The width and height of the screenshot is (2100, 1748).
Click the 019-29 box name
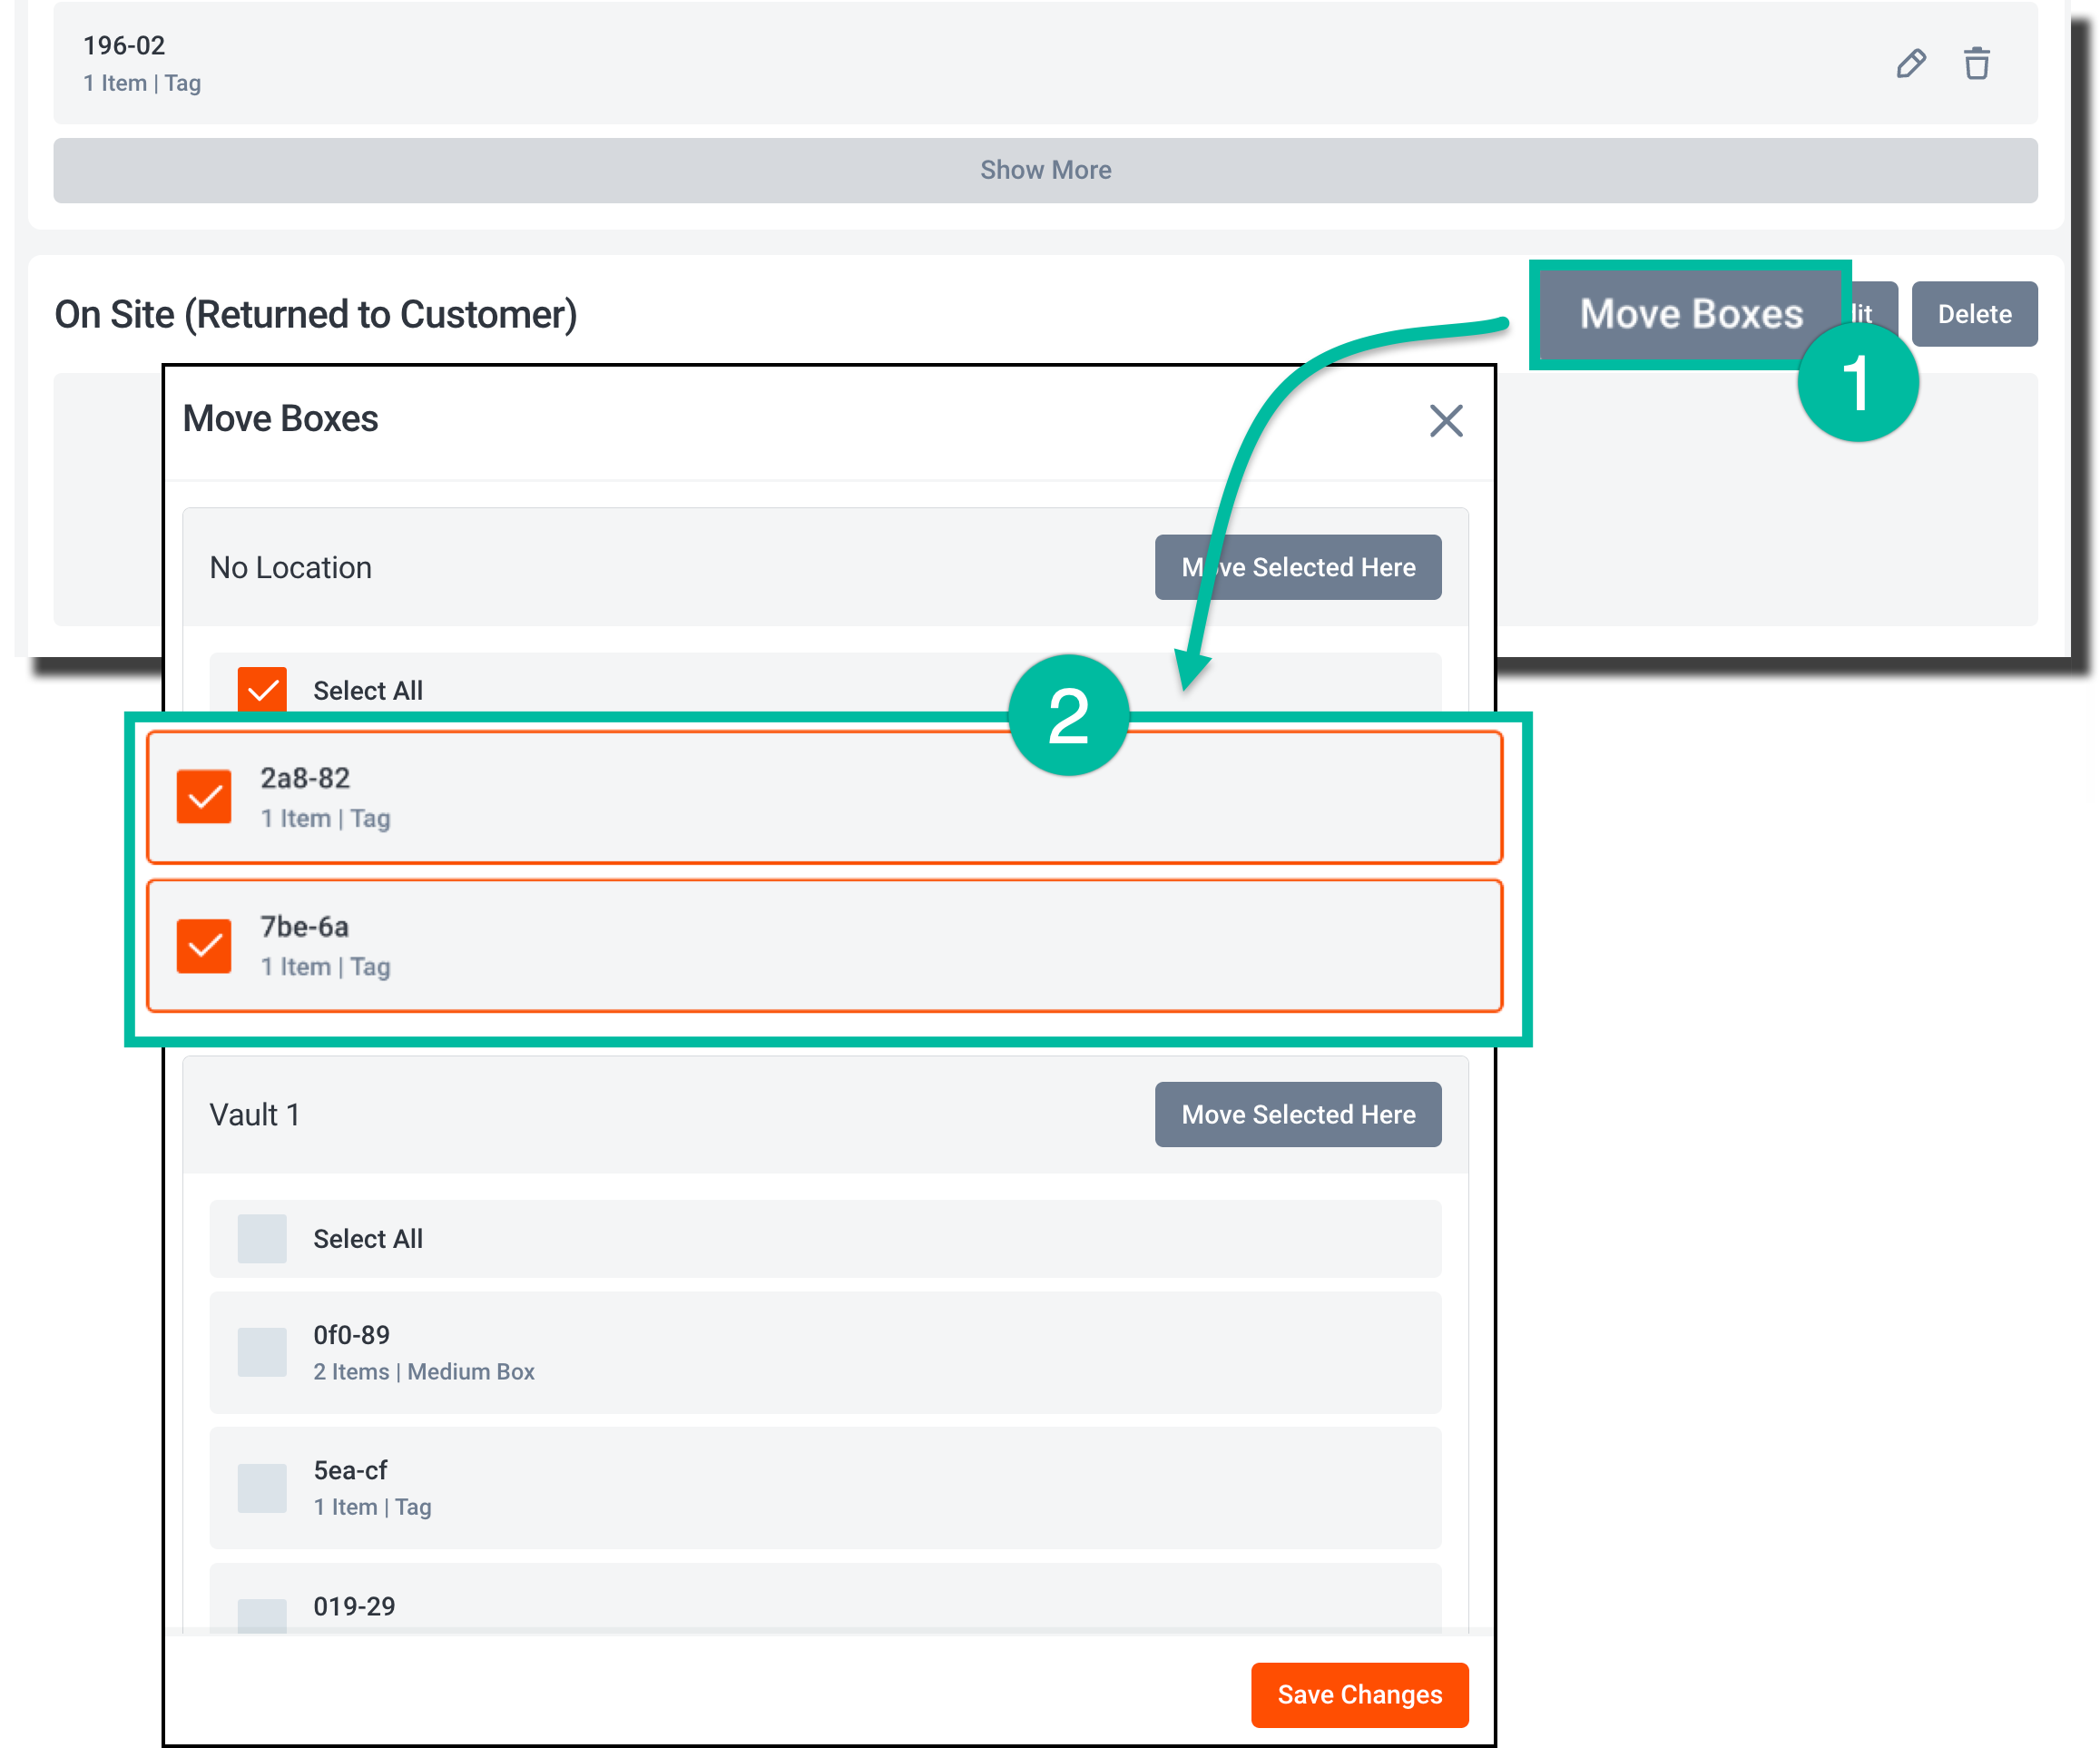pyautogui.click(x=354, y=1606)
